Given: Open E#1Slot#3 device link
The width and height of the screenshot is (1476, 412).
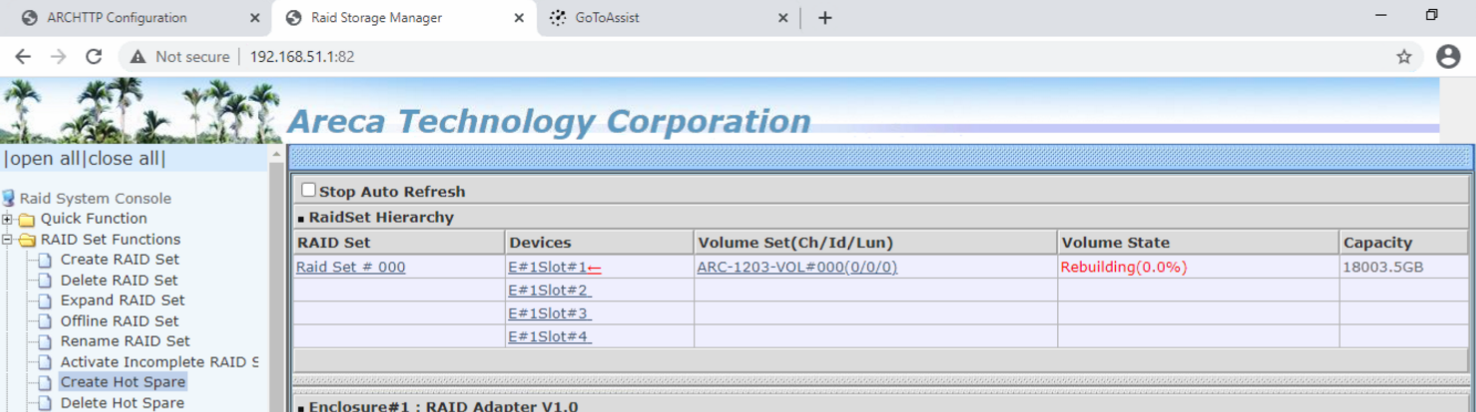Looking at the screenshot, I should coord(549,313).
